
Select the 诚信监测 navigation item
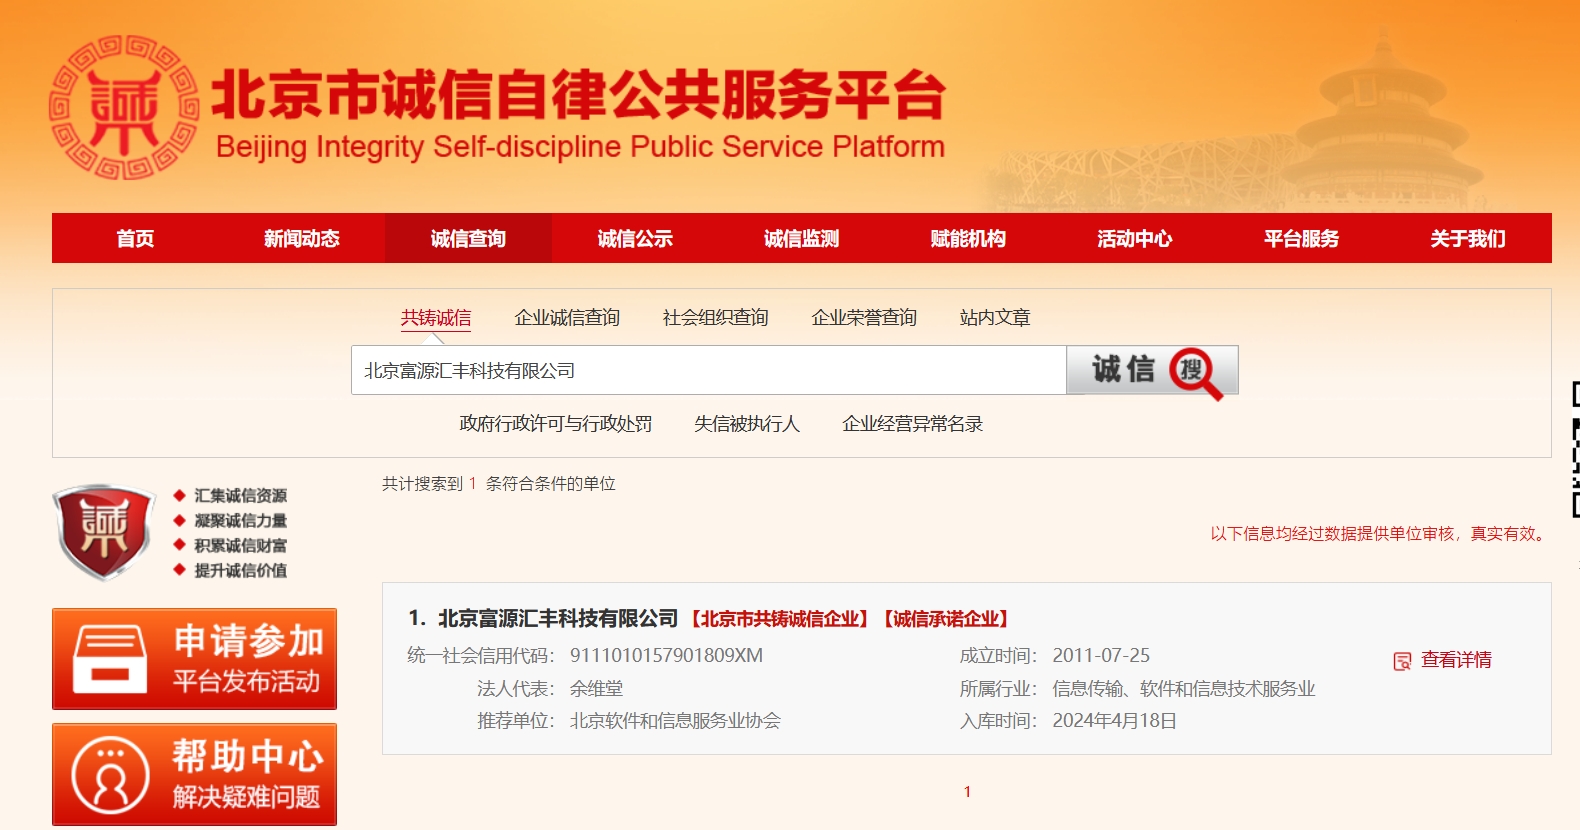[801, 239]
